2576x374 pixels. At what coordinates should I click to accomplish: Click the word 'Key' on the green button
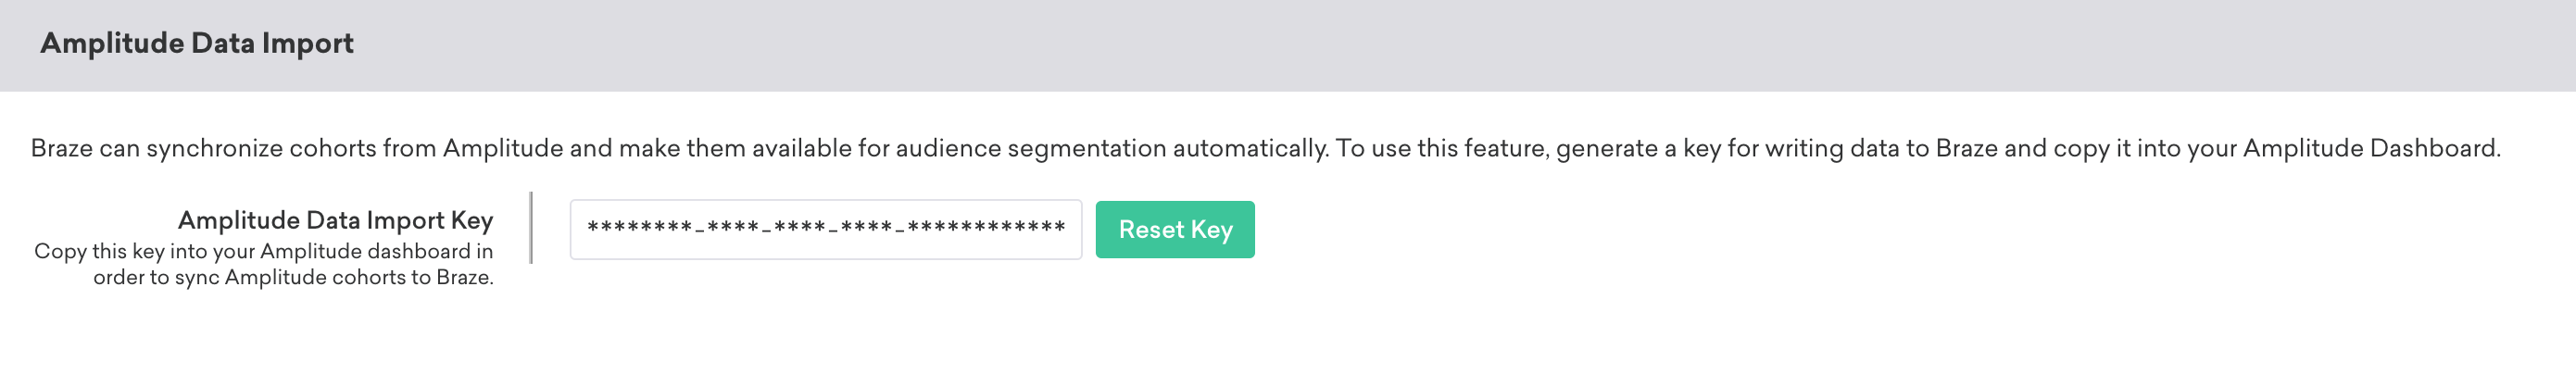point(1211,230)
